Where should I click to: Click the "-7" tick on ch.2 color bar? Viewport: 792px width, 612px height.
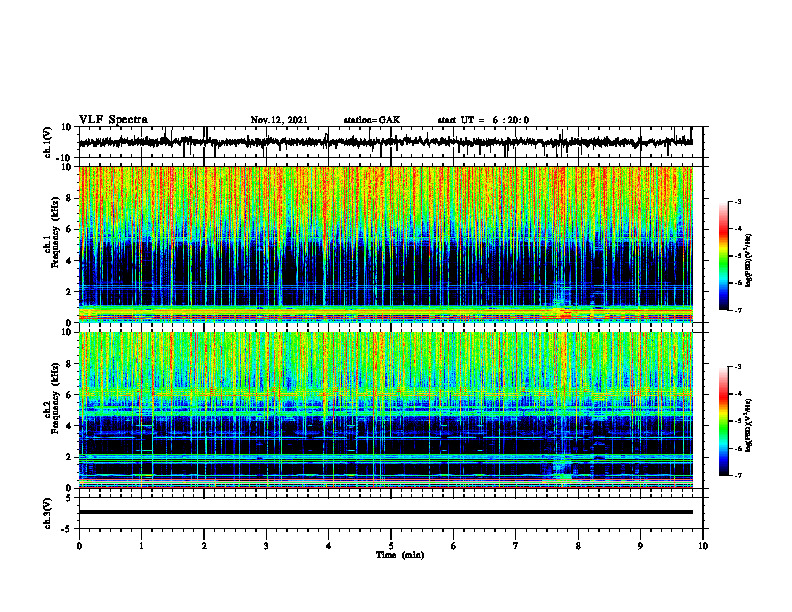click(x=738, y=476)
